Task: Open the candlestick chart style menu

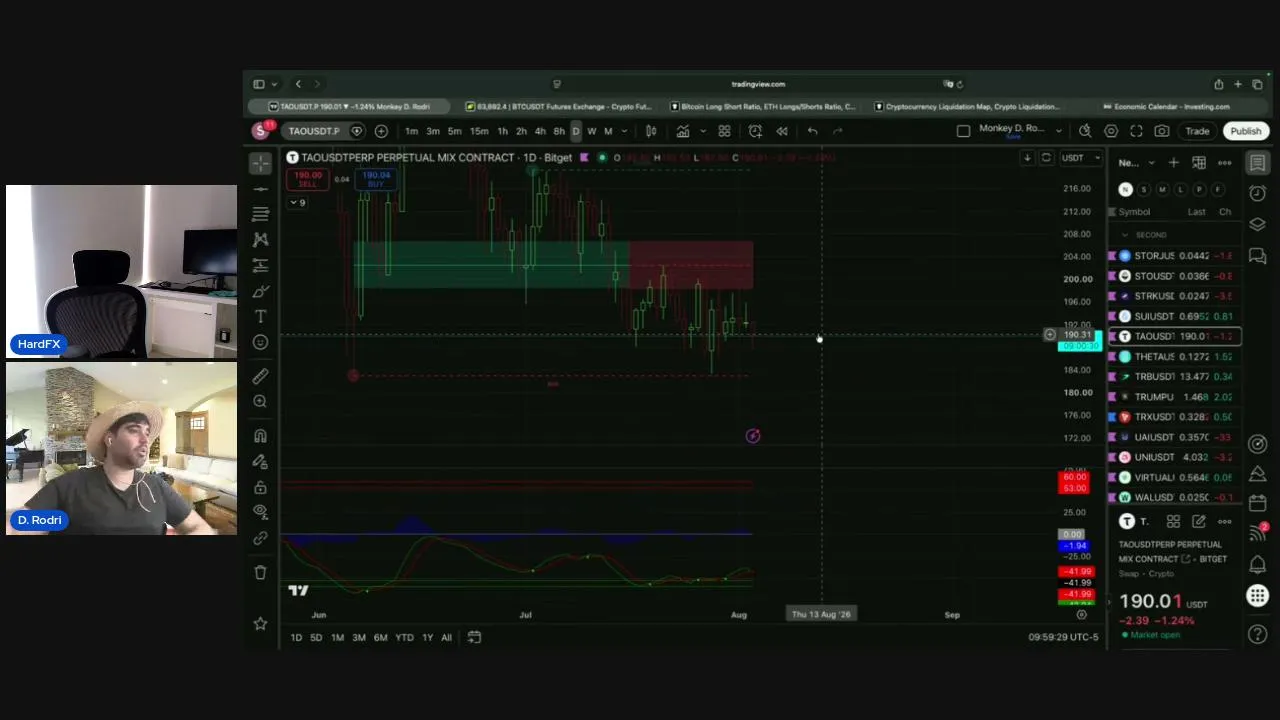Action: (x=651, y=131)
